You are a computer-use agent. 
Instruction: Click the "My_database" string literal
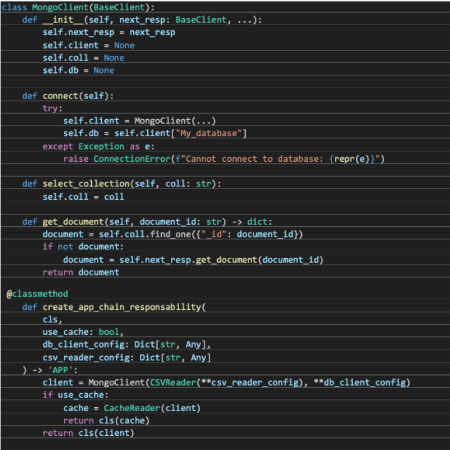pos(209,133)
